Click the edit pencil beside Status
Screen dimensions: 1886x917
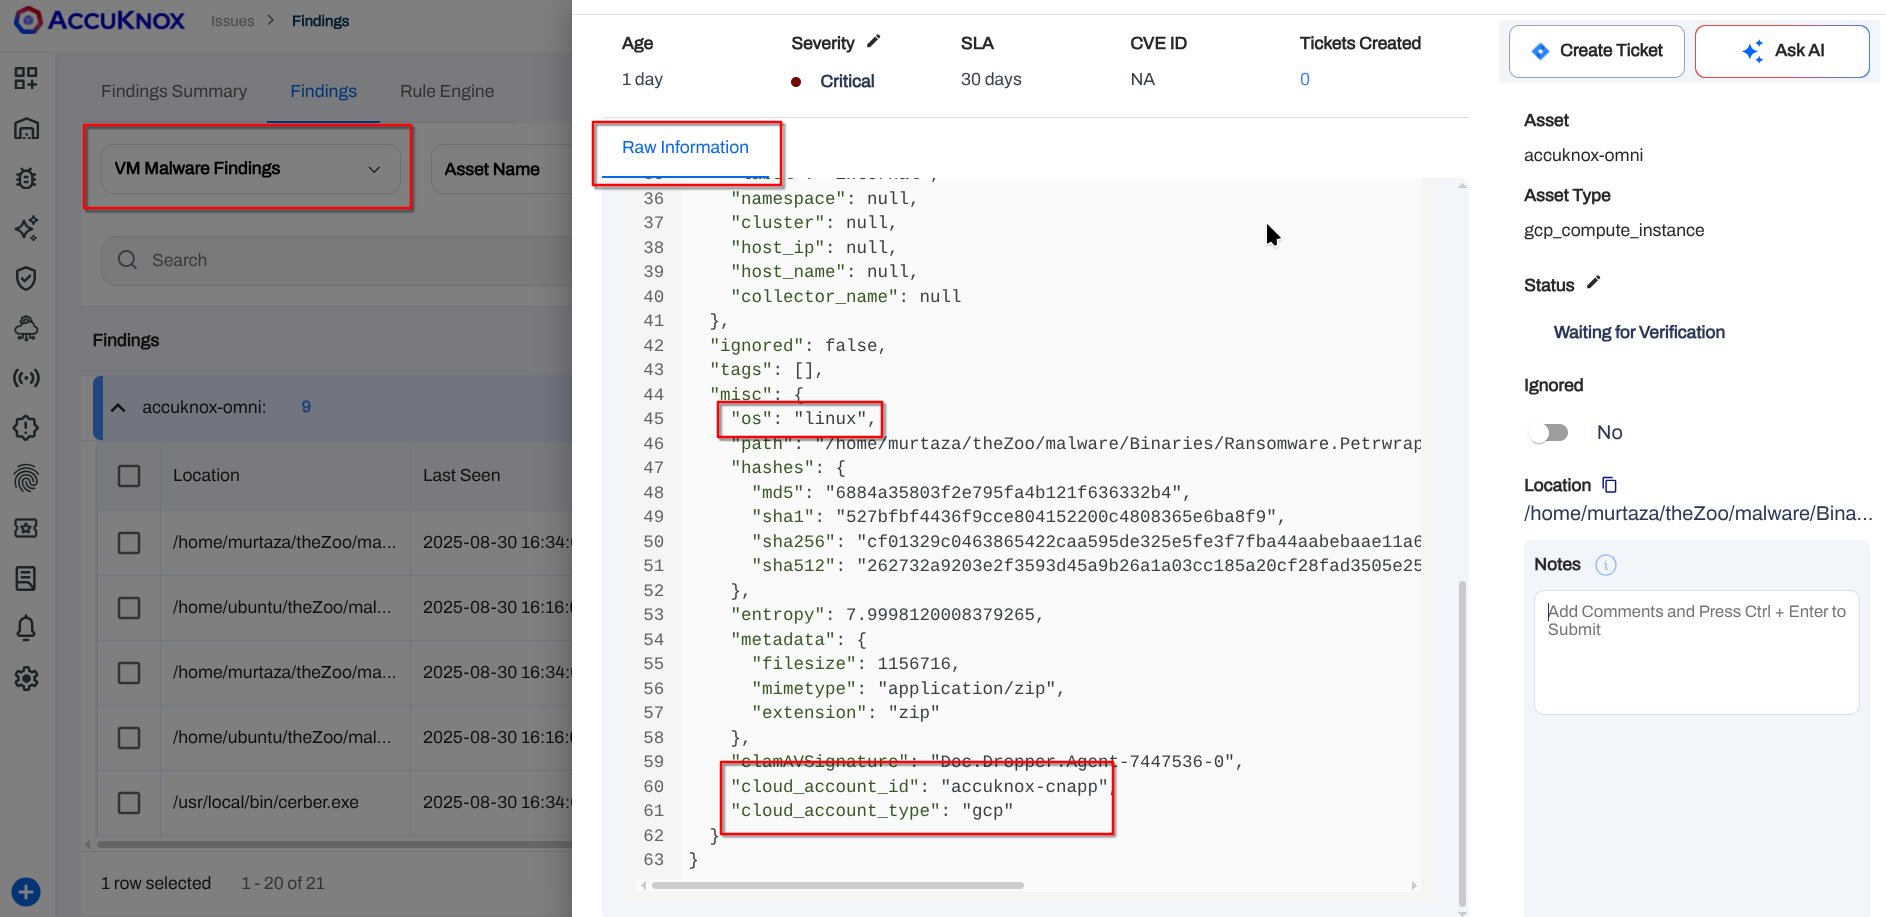tap(1593, 283)
